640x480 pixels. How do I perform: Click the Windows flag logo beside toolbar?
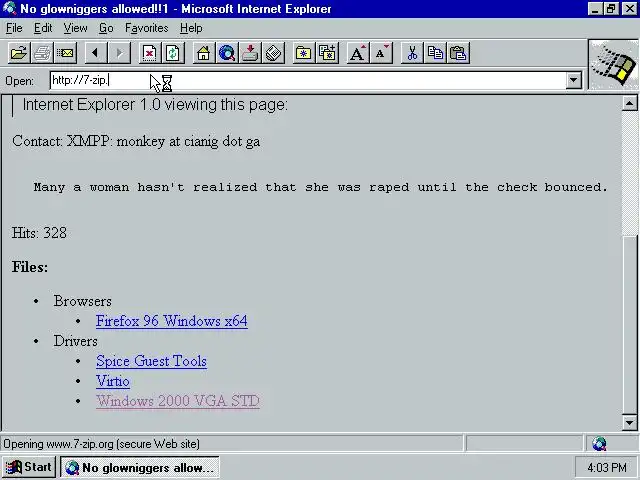(613, 64)
